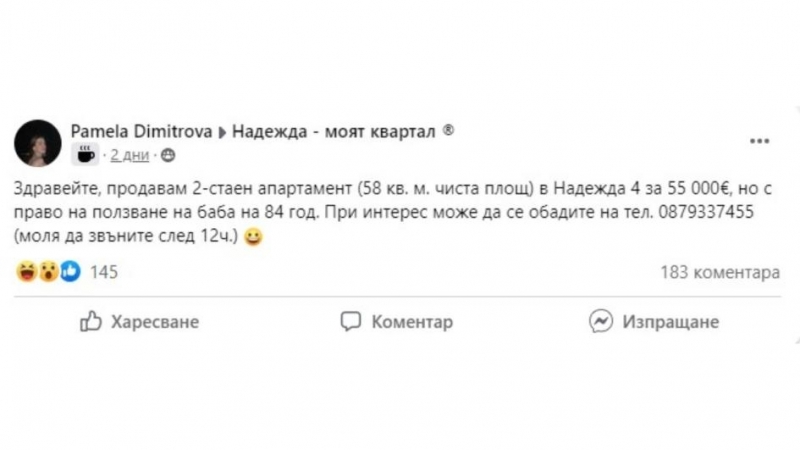Click the laughing Haha reaction emoji
The height and width of the screenshot is (450, 800).
point(26,271)
